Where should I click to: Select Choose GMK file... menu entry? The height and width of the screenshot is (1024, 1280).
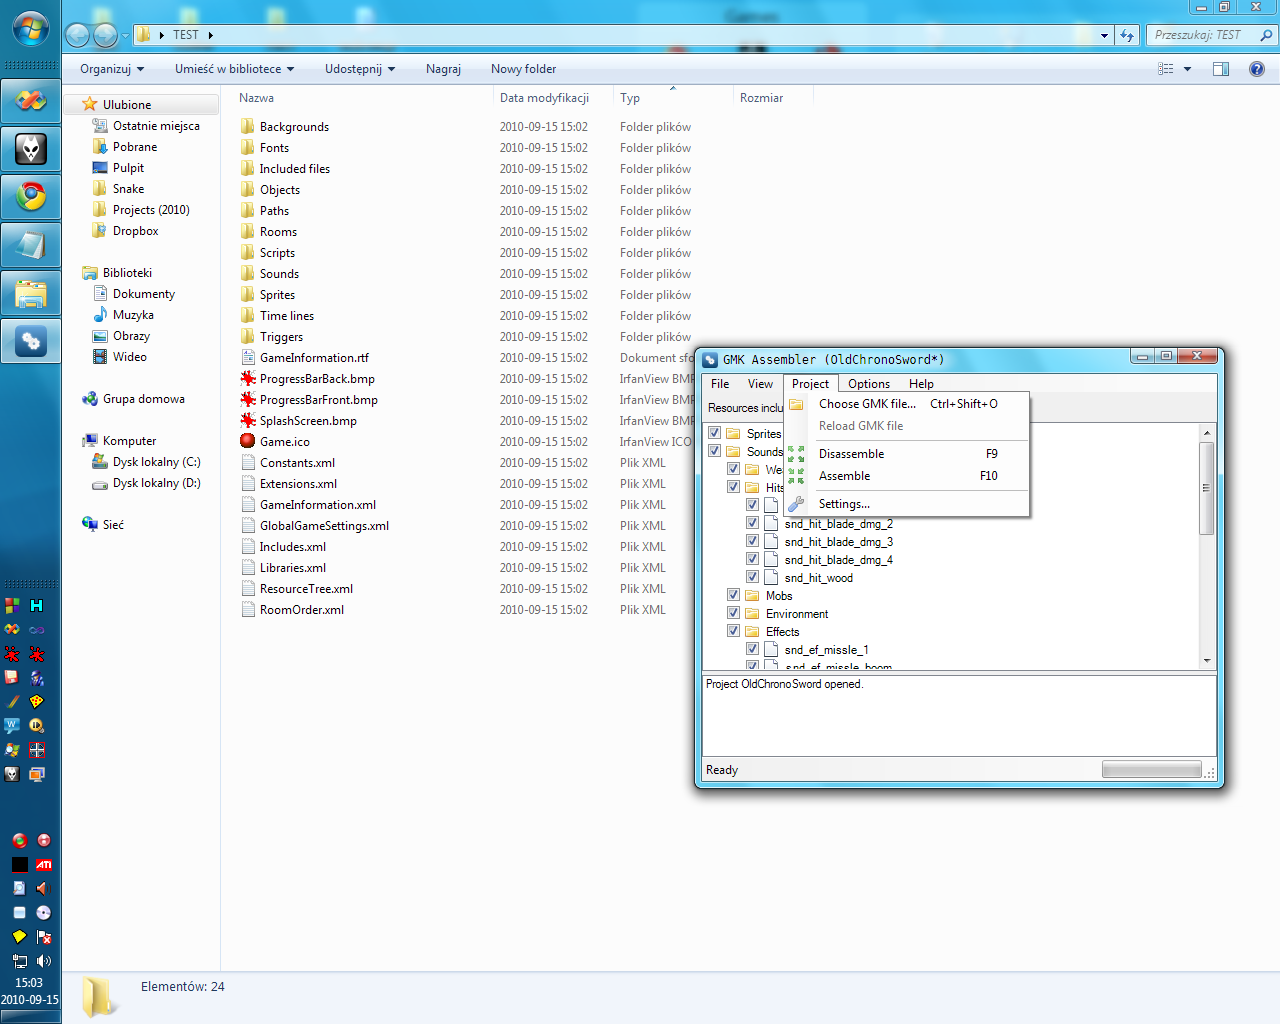coord(866,404)
